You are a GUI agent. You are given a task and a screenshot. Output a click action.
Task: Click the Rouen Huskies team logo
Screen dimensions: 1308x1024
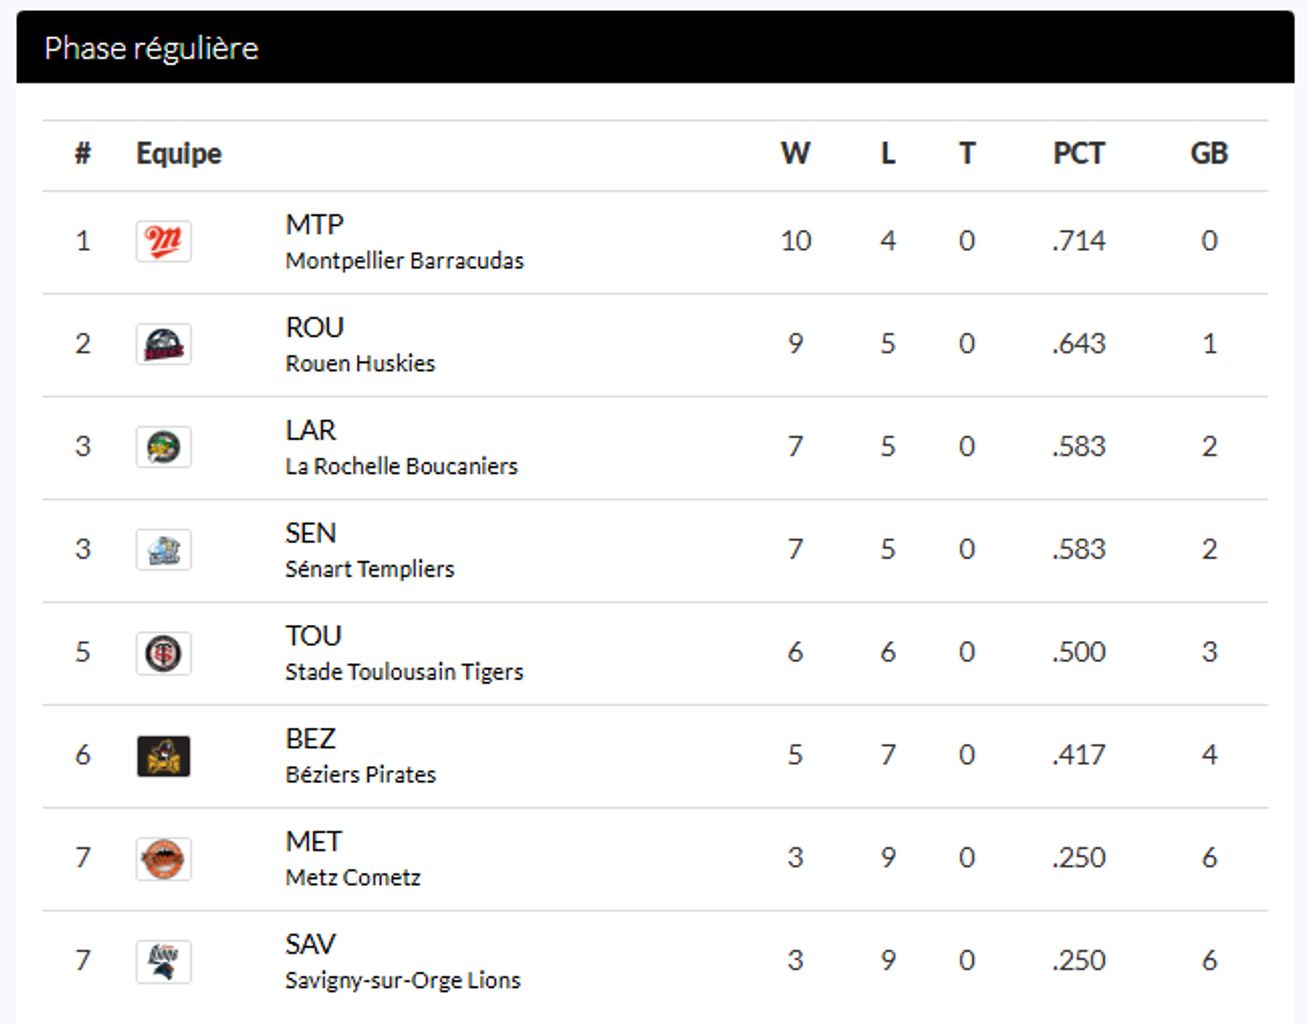(163, 344)
